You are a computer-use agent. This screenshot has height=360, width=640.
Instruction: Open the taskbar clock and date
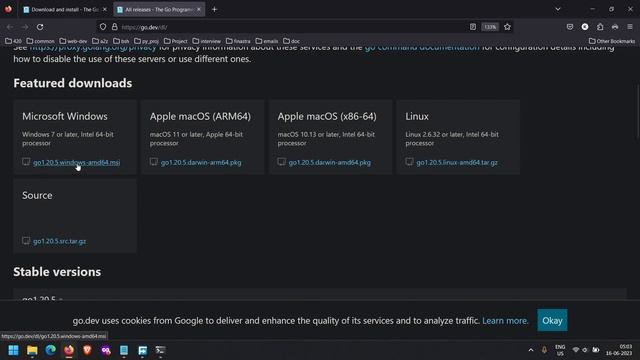point(619,350)
